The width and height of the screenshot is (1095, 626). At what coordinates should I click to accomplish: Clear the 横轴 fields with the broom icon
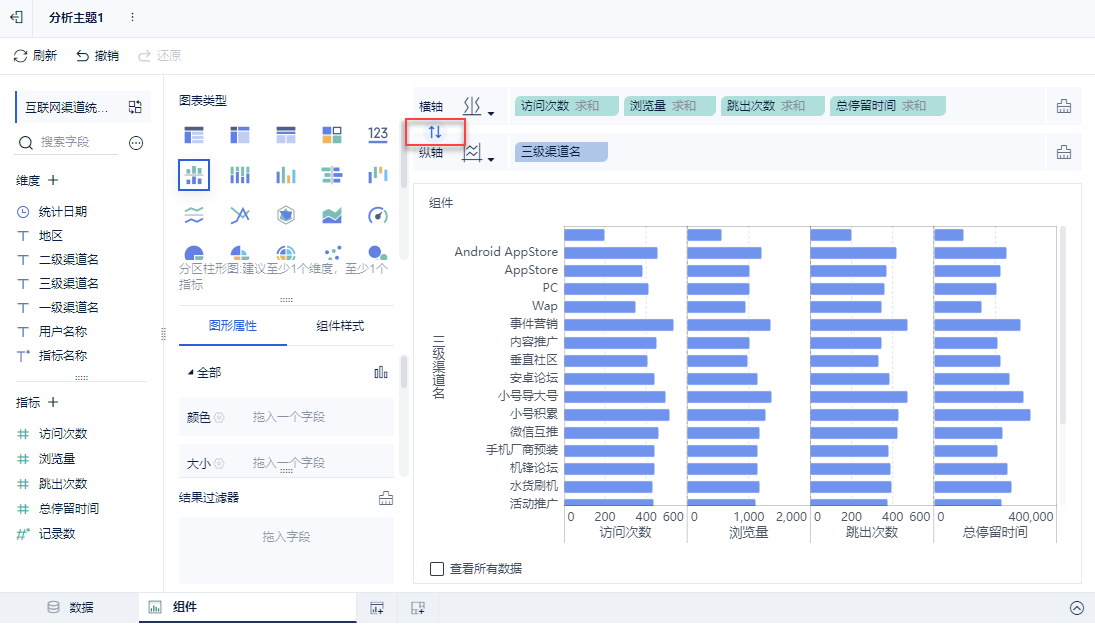1064,106
